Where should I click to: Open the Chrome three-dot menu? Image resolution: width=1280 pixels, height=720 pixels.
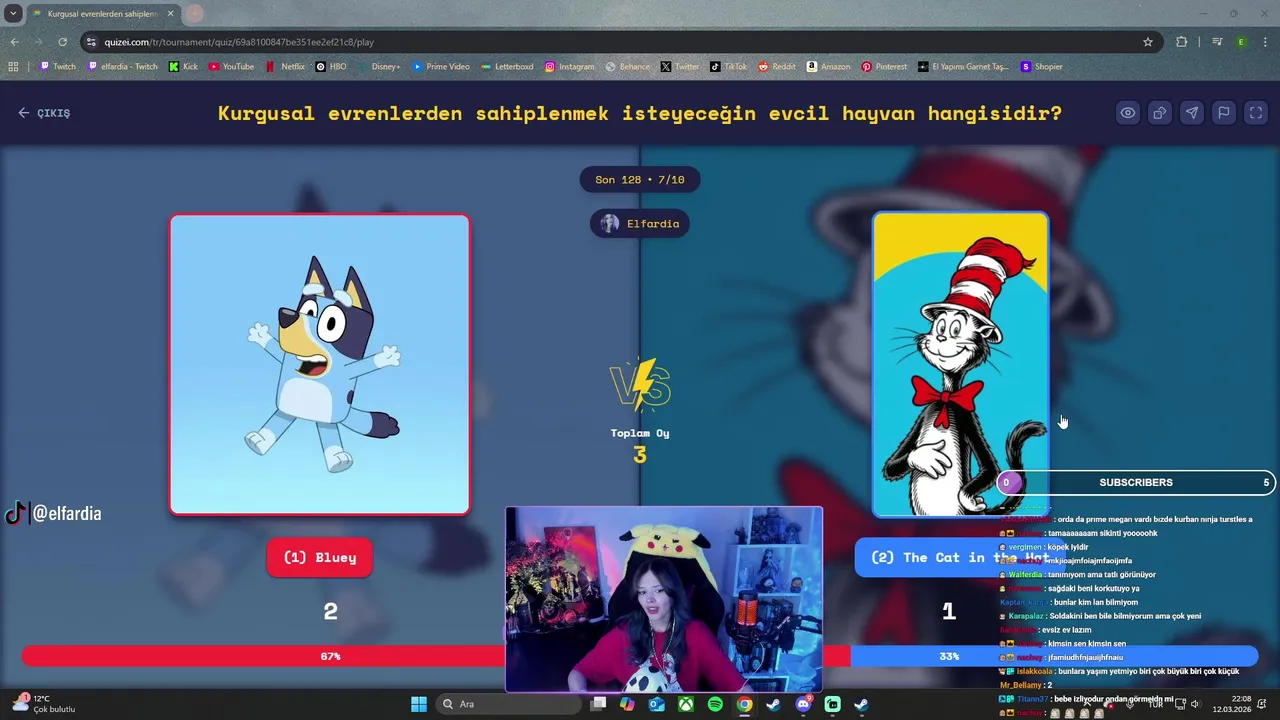point(1265,42)
